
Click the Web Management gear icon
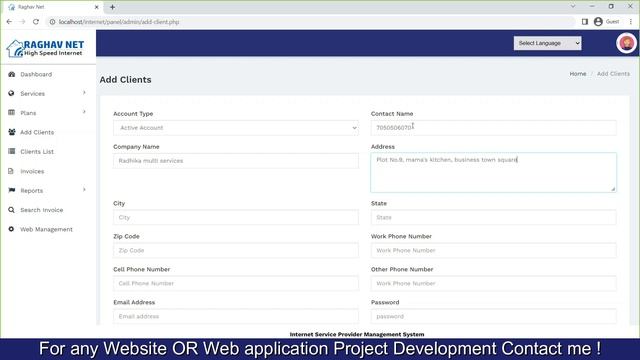click(11, 229)
